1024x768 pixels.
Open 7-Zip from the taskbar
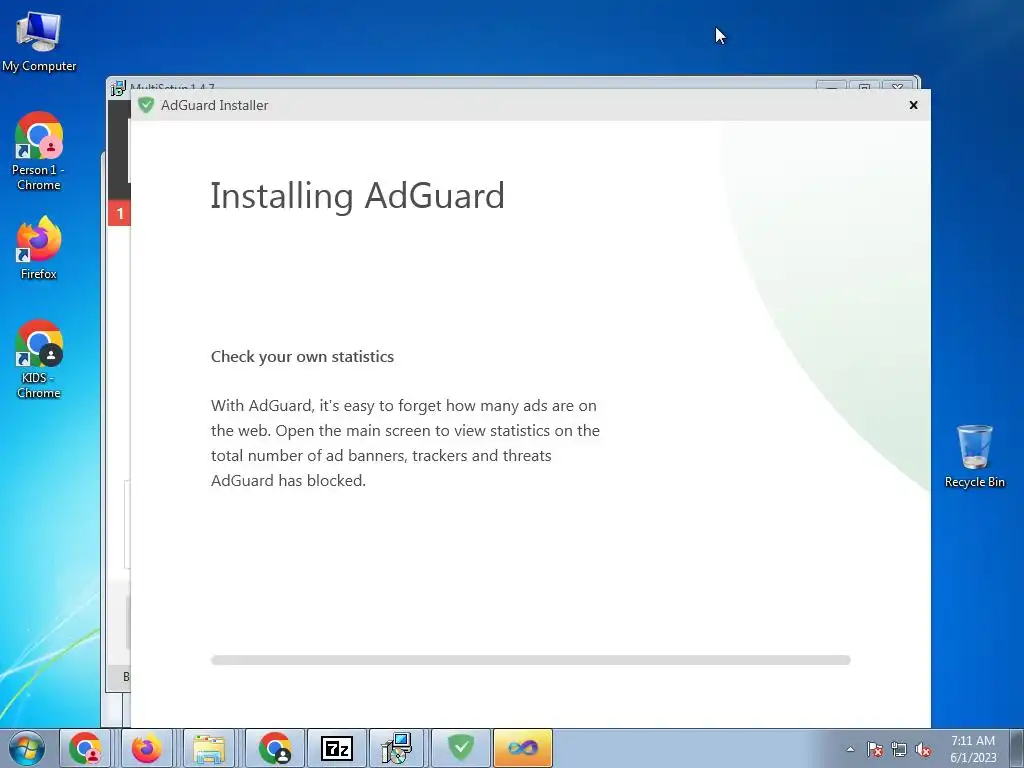(336, 748)
